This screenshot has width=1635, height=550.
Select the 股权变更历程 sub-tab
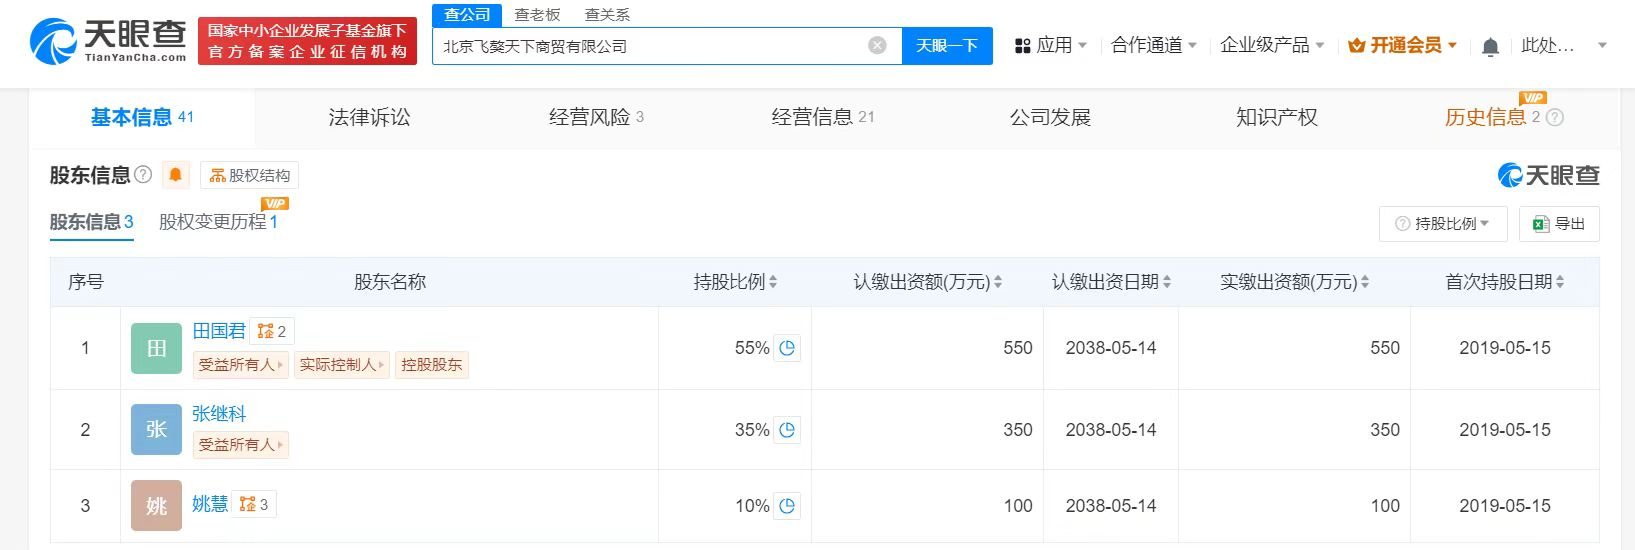coord(218,222)
